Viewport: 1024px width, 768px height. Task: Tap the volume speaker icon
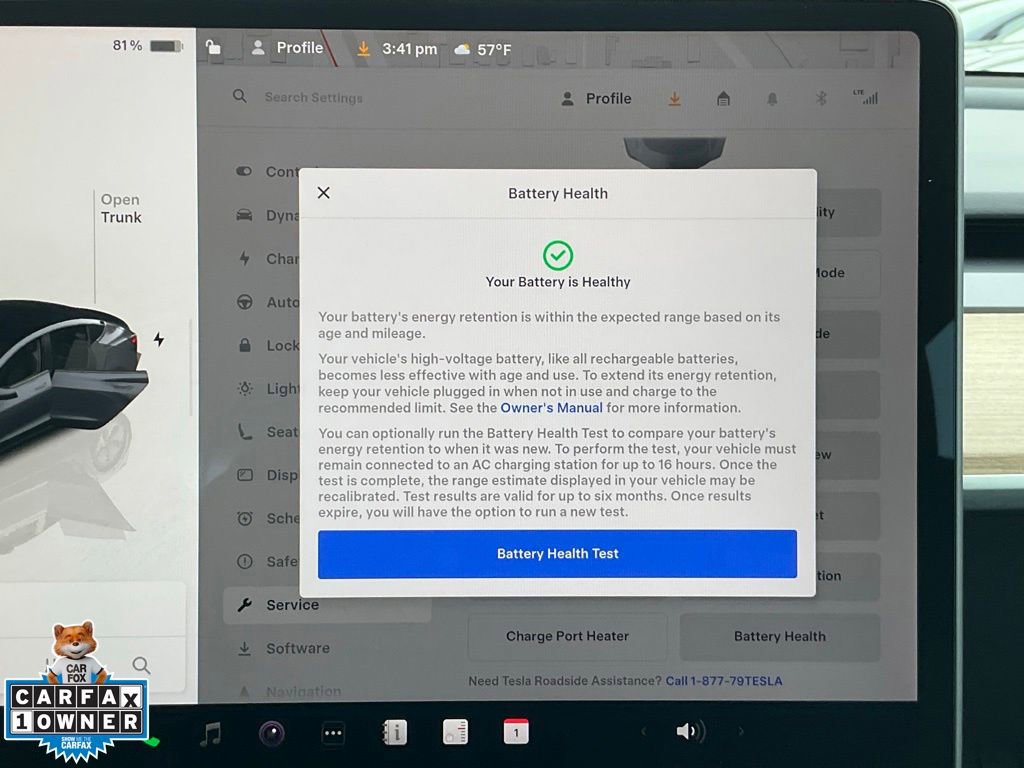(691, 731)
